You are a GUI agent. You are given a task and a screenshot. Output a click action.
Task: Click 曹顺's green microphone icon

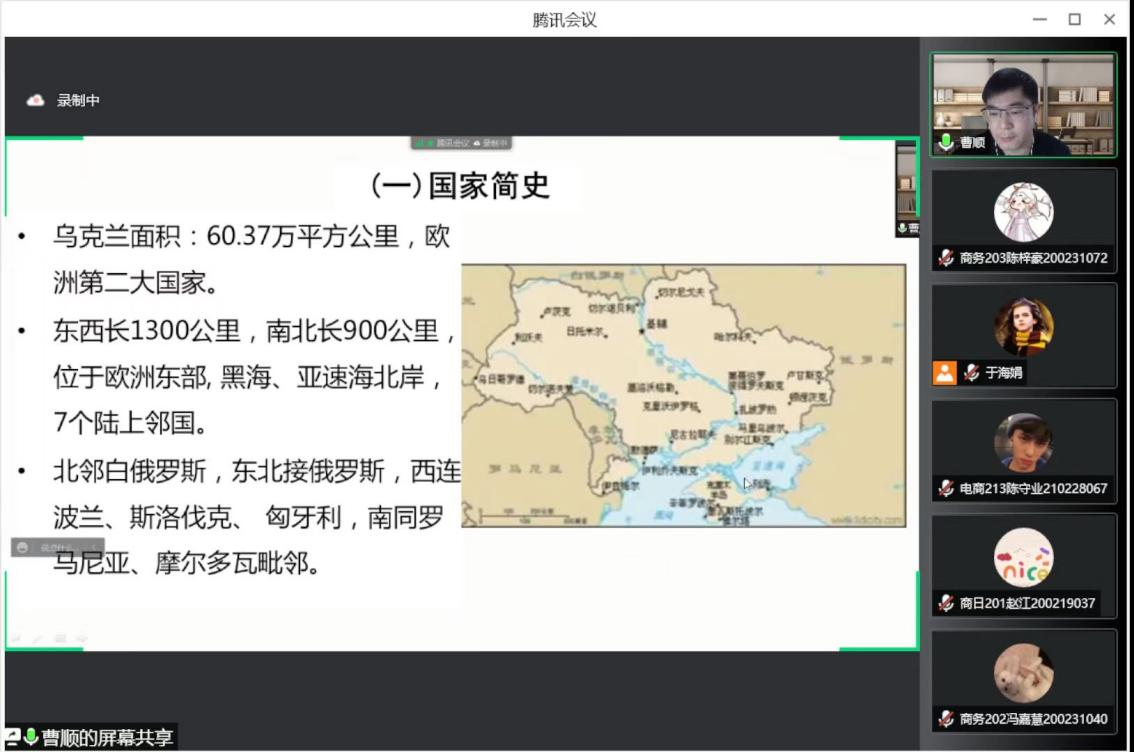pos(945,142)
